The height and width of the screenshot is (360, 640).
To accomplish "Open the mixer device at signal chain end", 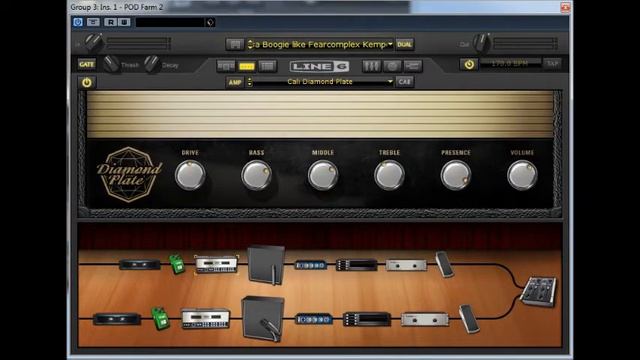I will [x=539, y=291].
